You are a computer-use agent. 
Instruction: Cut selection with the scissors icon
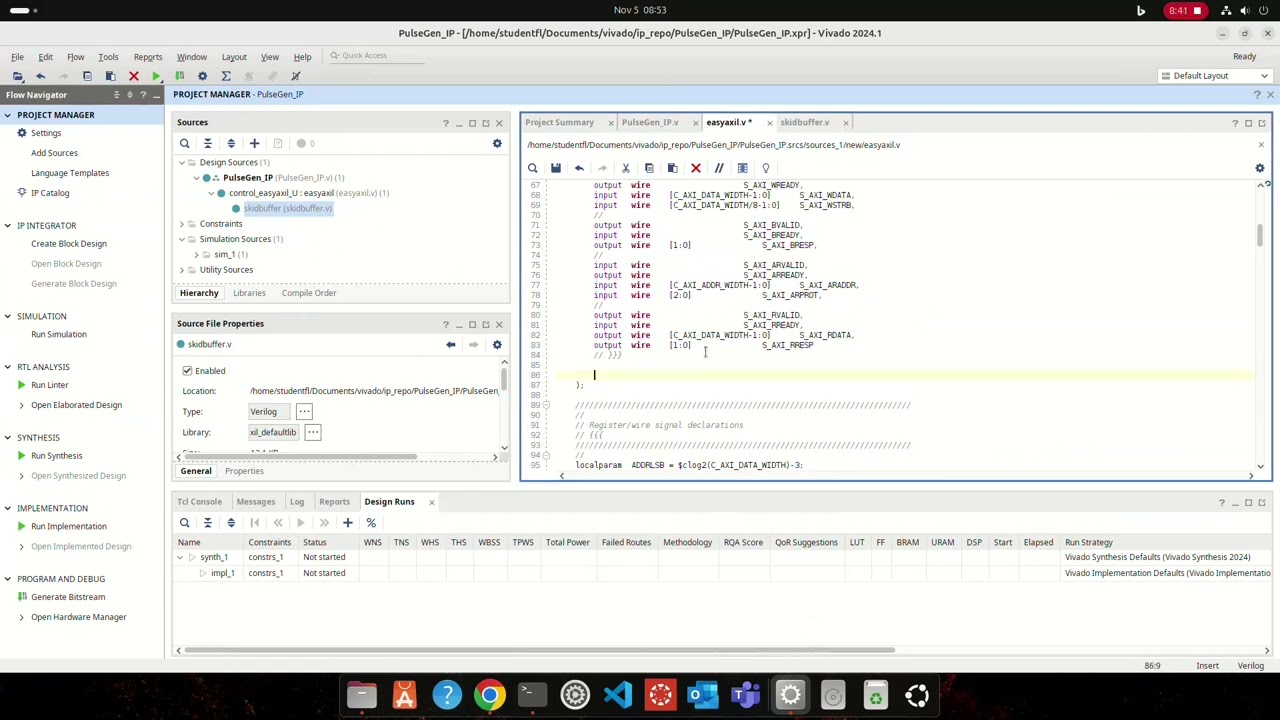pos(626,168)
